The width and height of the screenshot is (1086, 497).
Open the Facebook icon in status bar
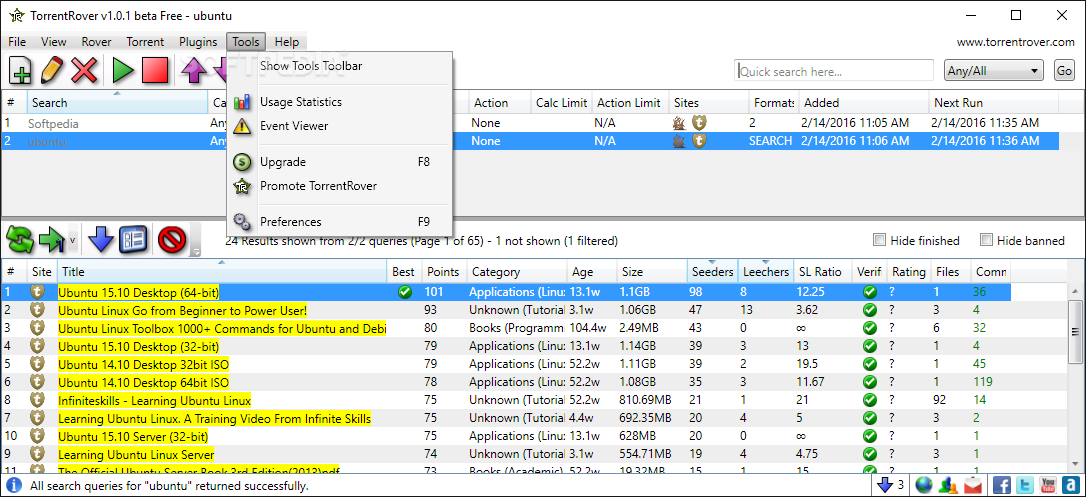[x=1002, y=485]
